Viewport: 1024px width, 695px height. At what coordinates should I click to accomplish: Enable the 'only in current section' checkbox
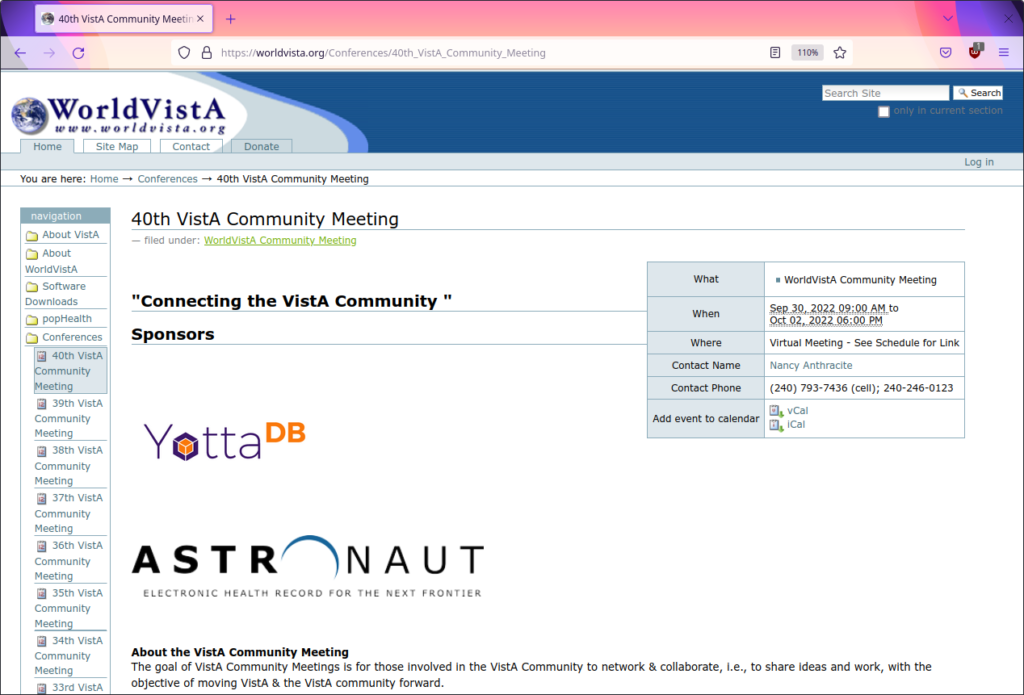click(x=883, y=111)
